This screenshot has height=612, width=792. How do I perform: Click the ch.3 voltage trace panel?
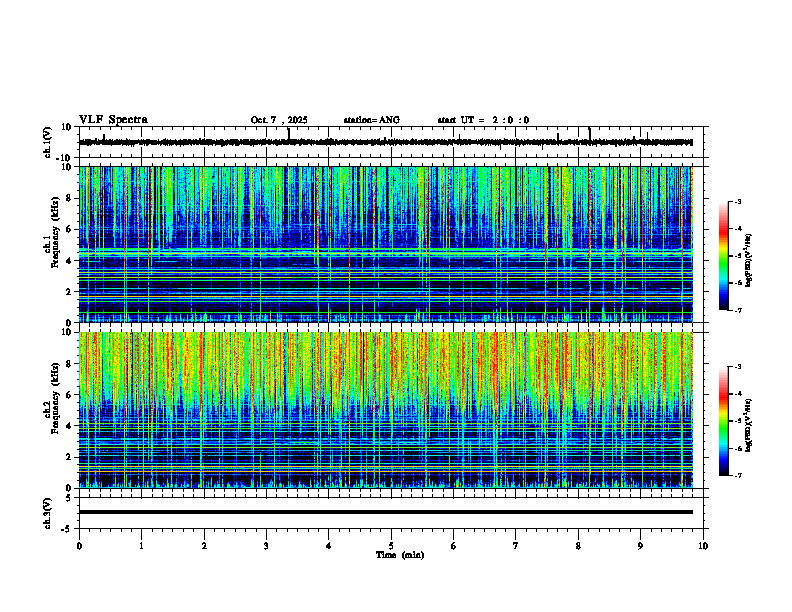[393, 513]
